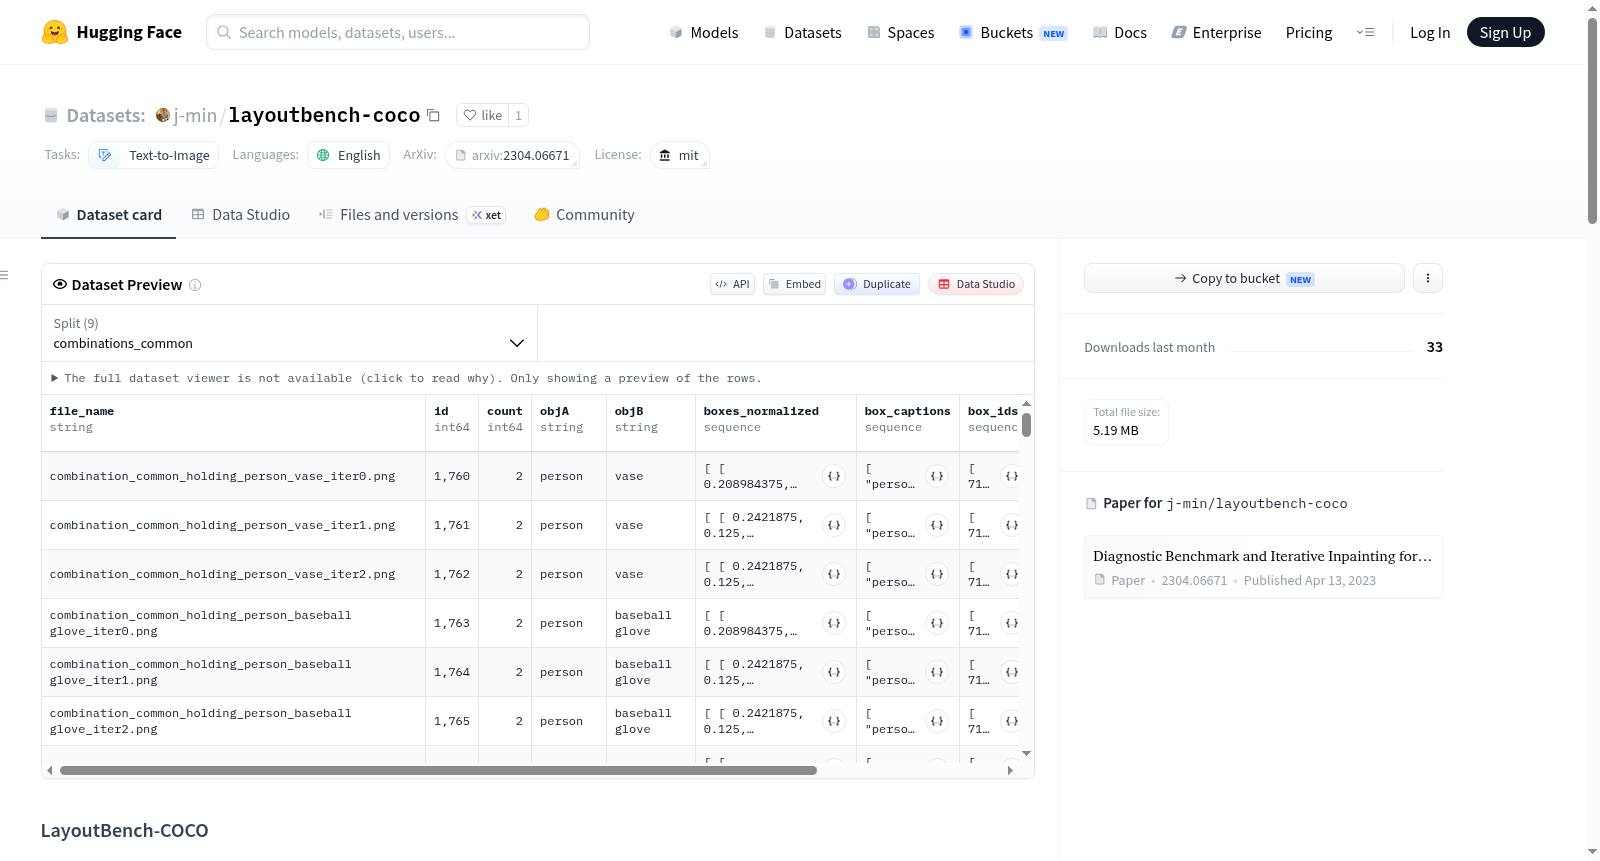Expand box_captions JSON in row 1,760

[x=937, y=476]
